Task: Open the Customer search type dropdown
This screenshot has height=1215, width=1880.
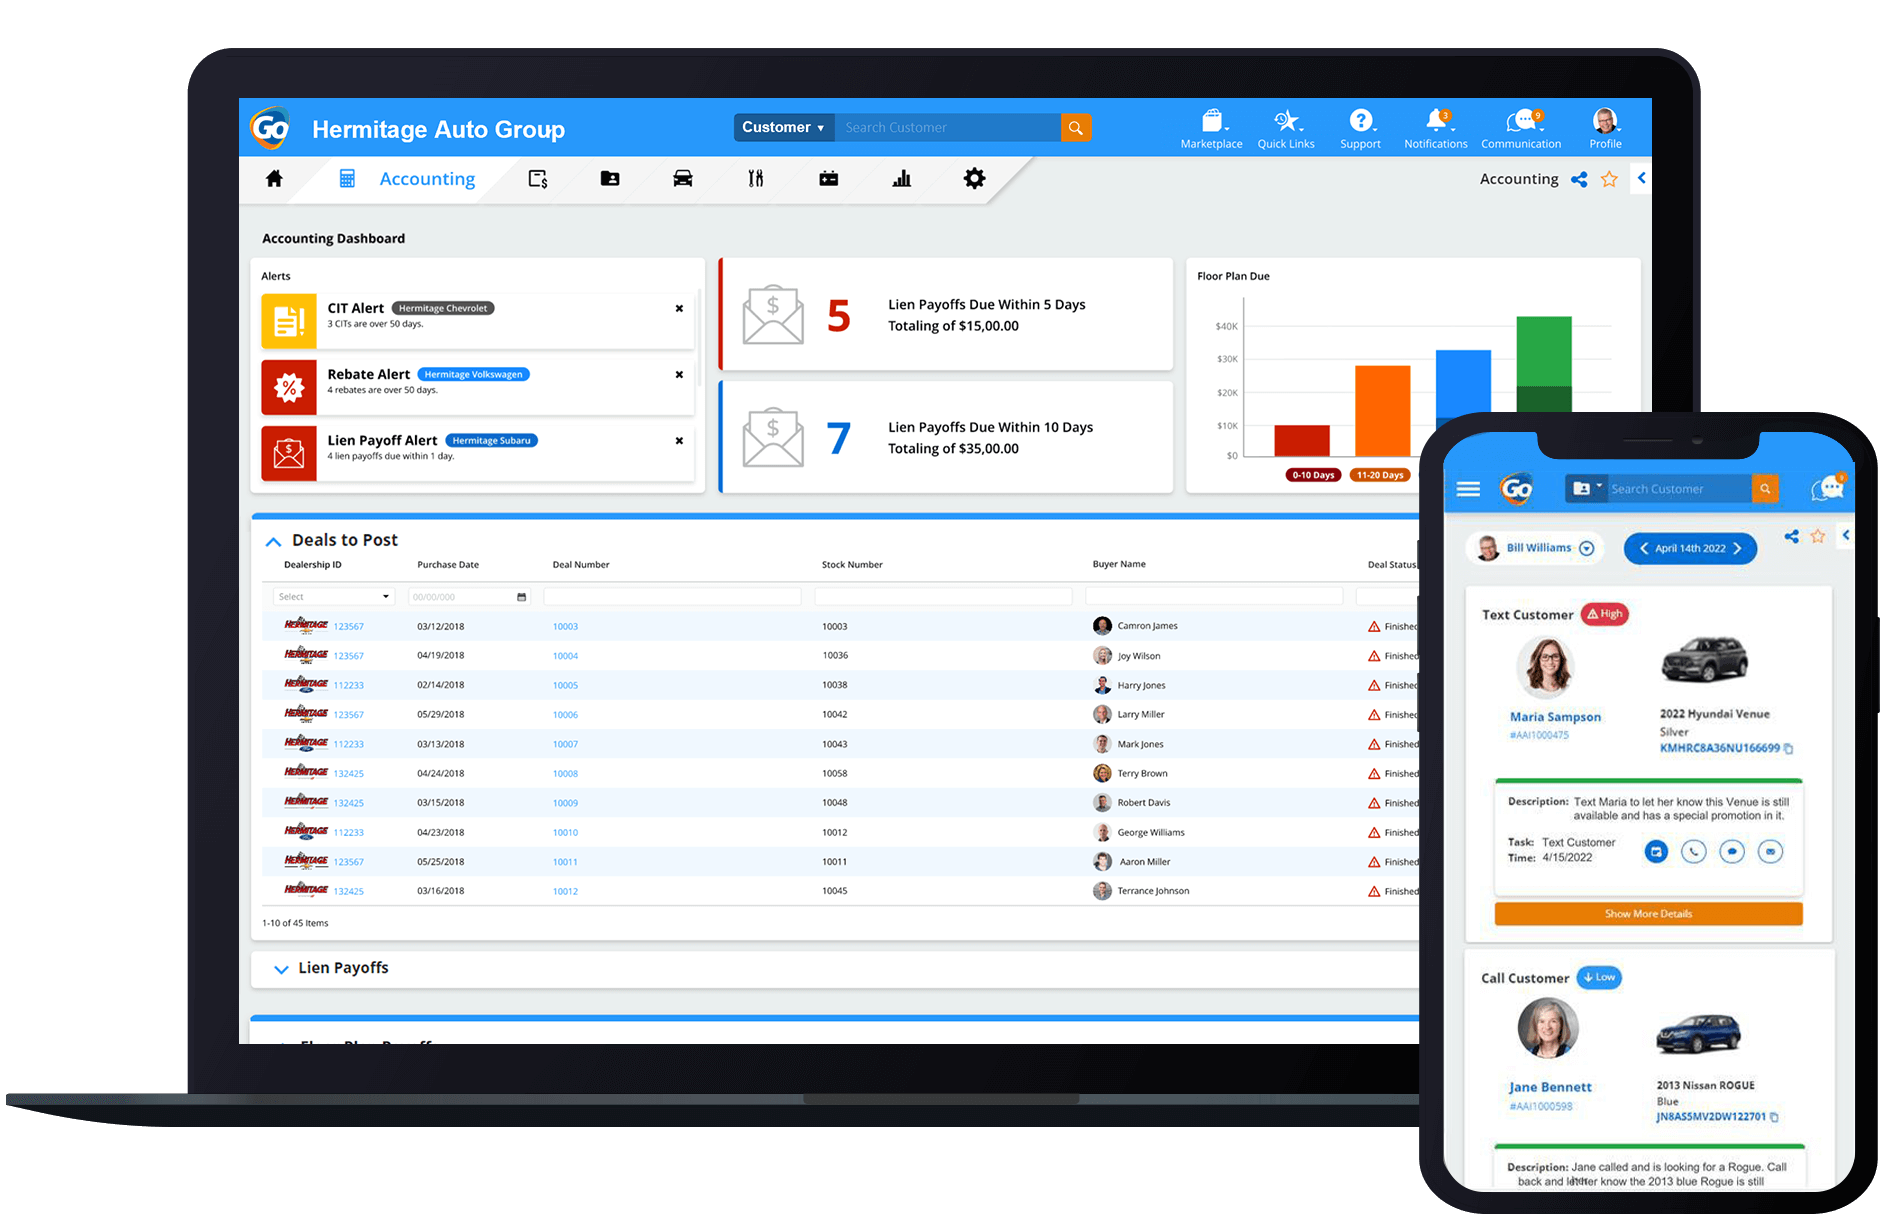Action: pyautogui.click(x=783, y=127)
